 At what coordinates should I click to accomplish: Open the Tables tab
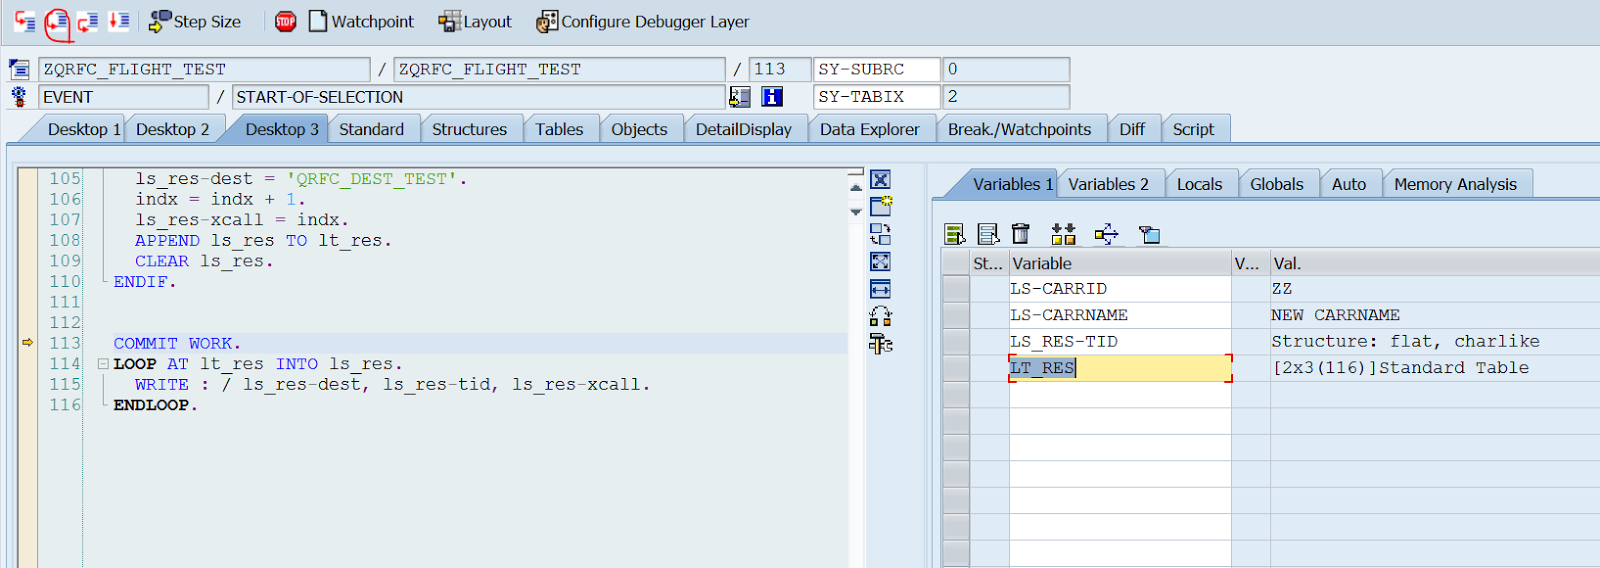pyautogui.click(x=559, y=129)
